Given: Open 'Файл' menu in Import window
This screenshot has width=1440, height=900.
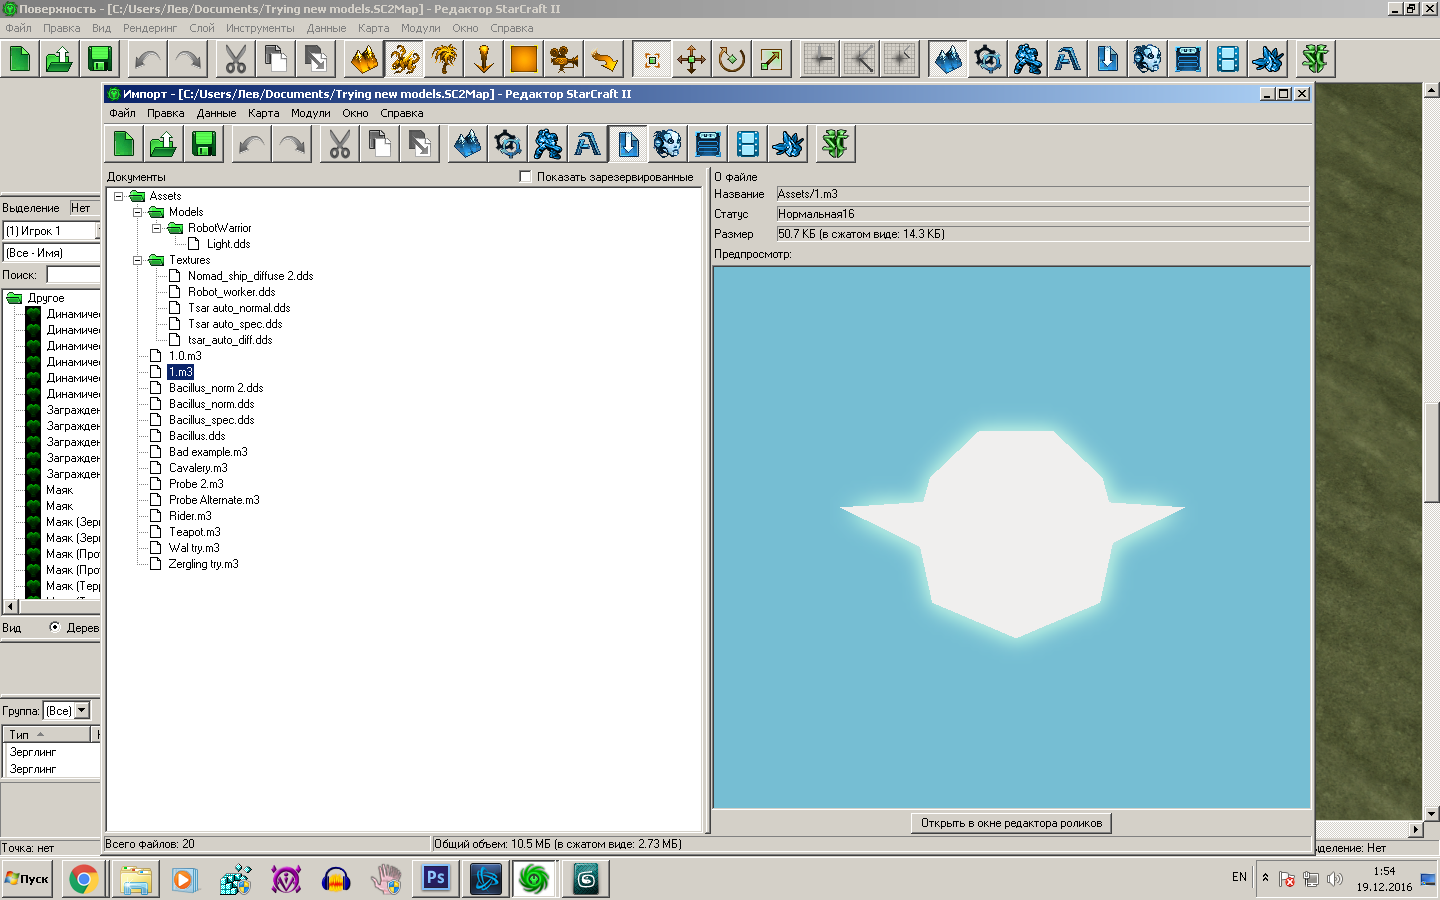Looking at the screenshot, I should pyautogui.click(x=122, y=113).
